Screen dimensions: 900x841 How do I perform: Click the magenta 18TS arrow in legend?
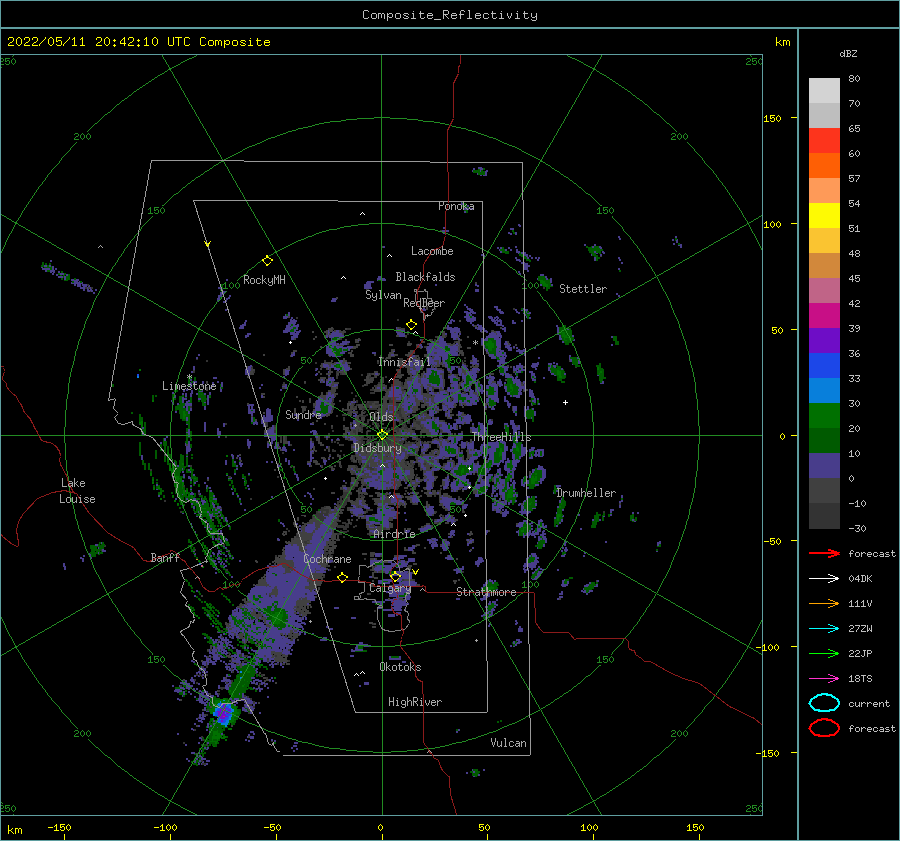(824, 679)
